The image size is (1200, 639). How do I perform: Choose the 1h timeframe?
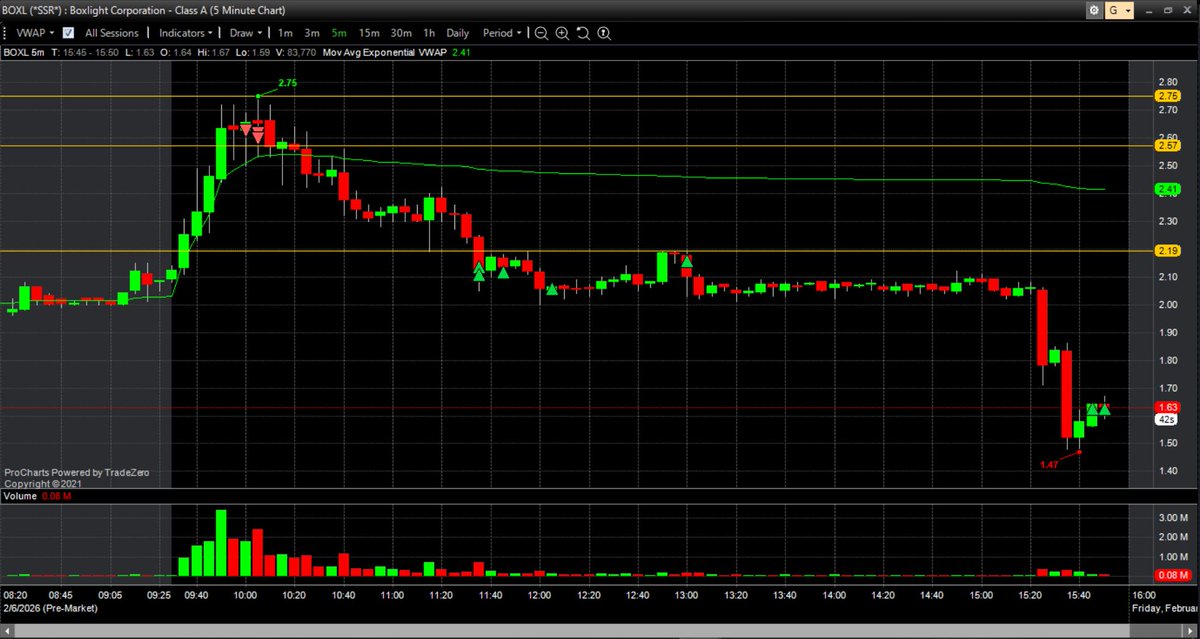coord(430,33)
